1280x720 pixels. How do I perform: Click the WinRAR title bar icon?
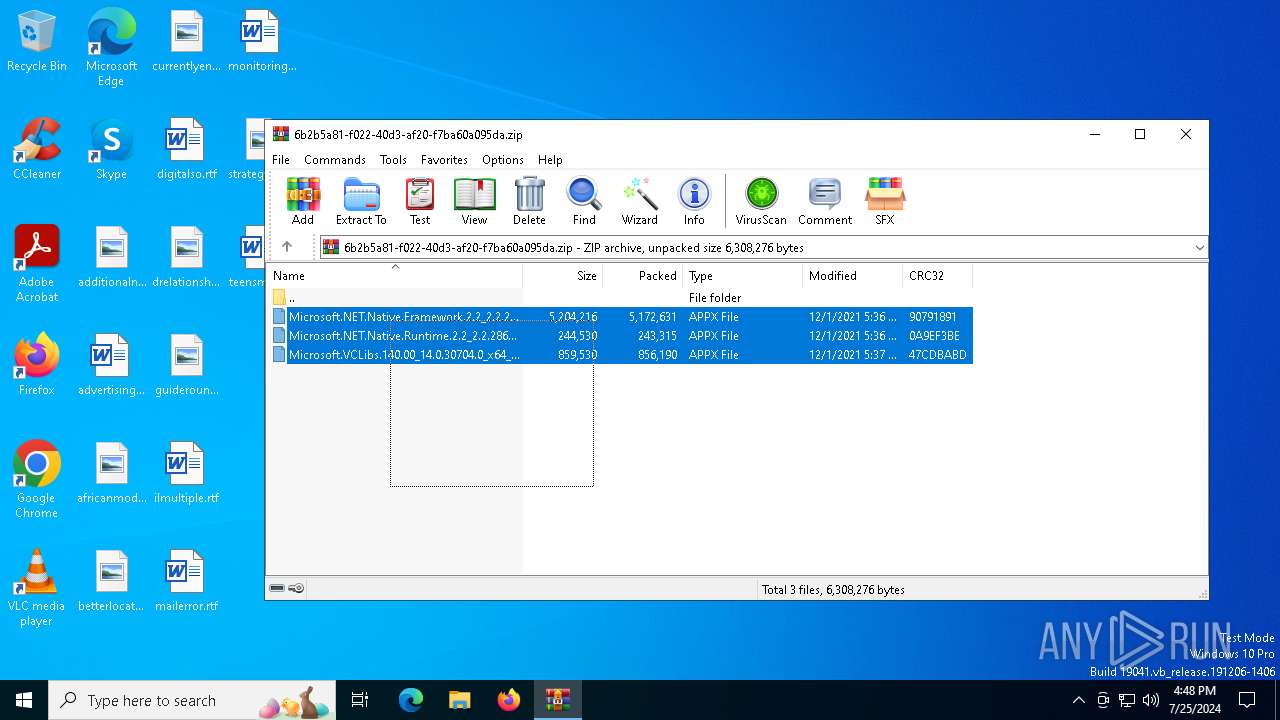[281, 134]
